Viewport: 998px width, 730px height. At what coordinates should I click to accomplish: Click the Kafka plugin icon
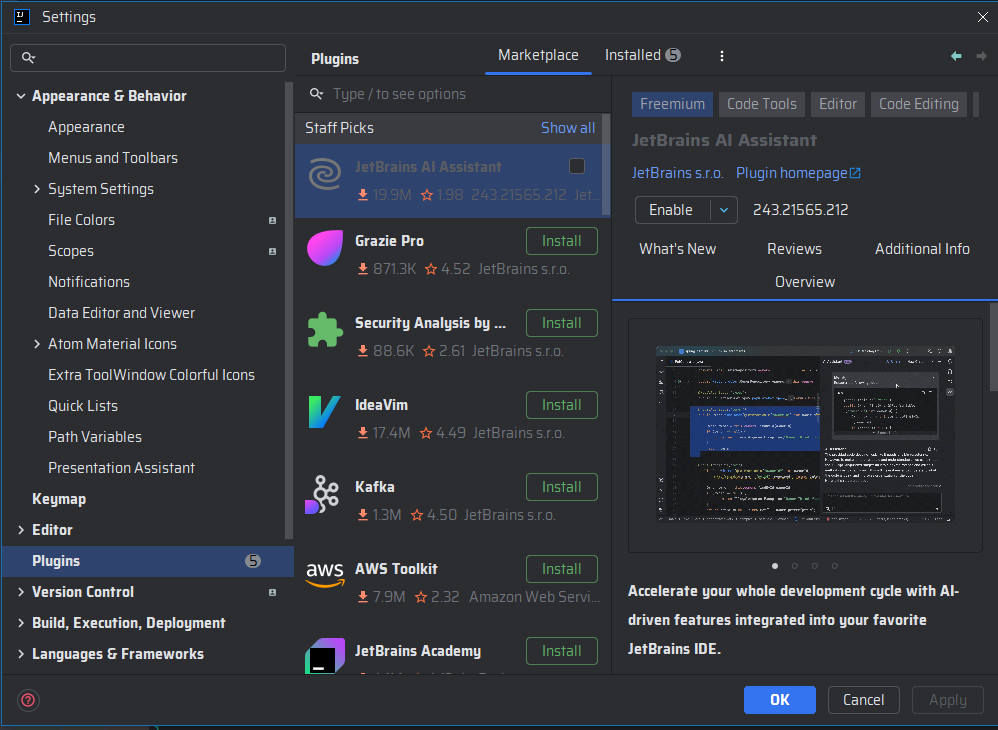tap(324, 494)
